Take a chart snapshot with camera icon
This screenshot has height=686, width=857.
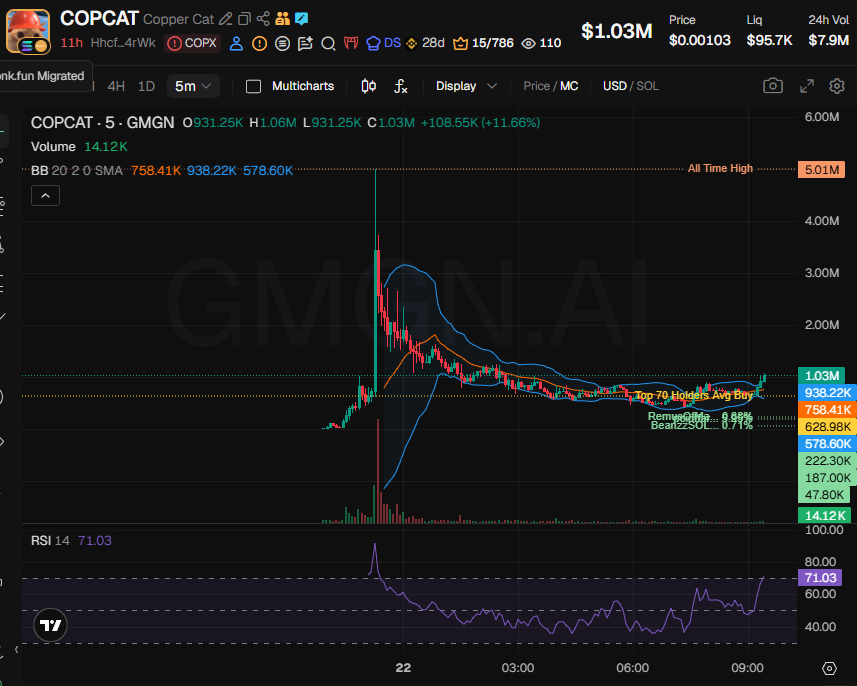click(x=772, y=86)
